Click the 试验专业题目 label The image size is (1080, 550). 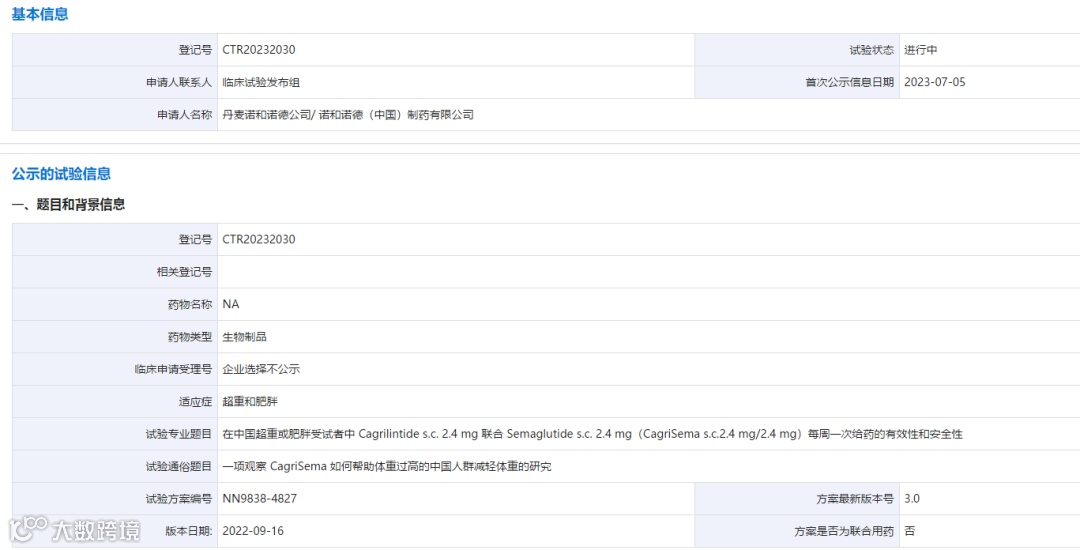tap(179, 434)
